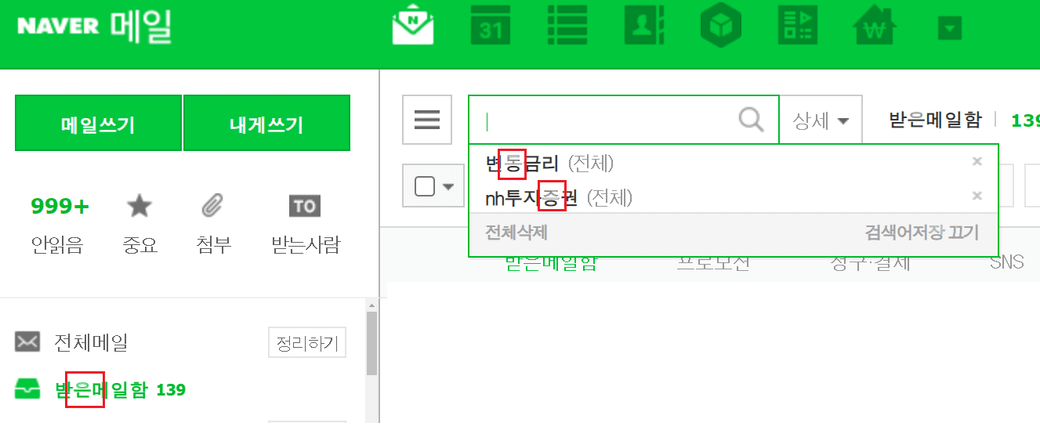Click inside the mail search field
This screenshot has width=1040, height=440.
click(604, 120)
